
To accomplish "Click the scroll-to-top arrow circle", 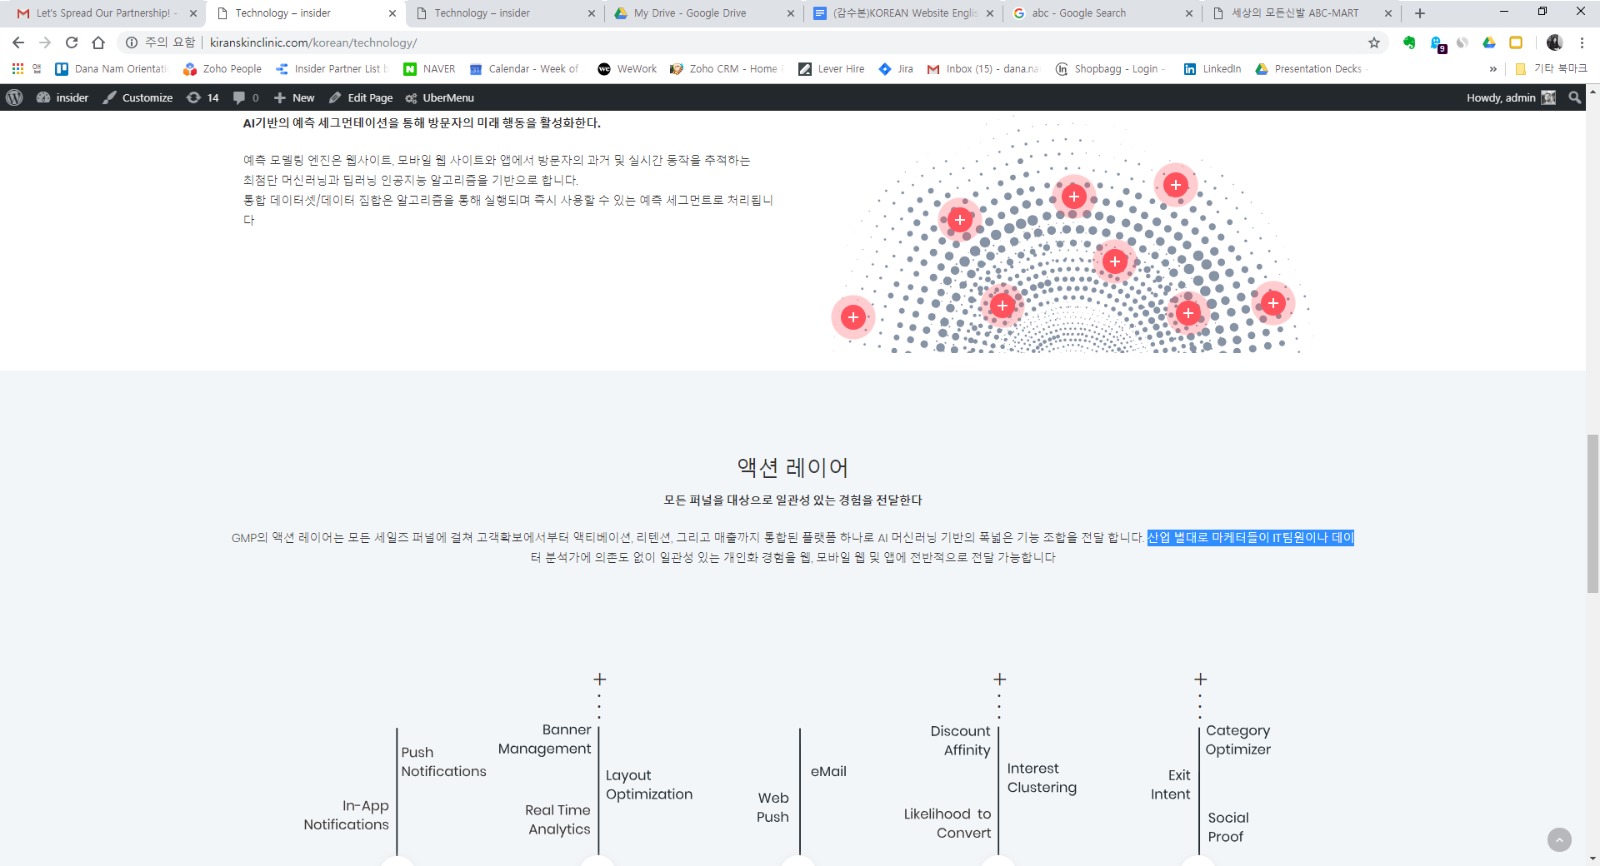I will click(1559, 840).
